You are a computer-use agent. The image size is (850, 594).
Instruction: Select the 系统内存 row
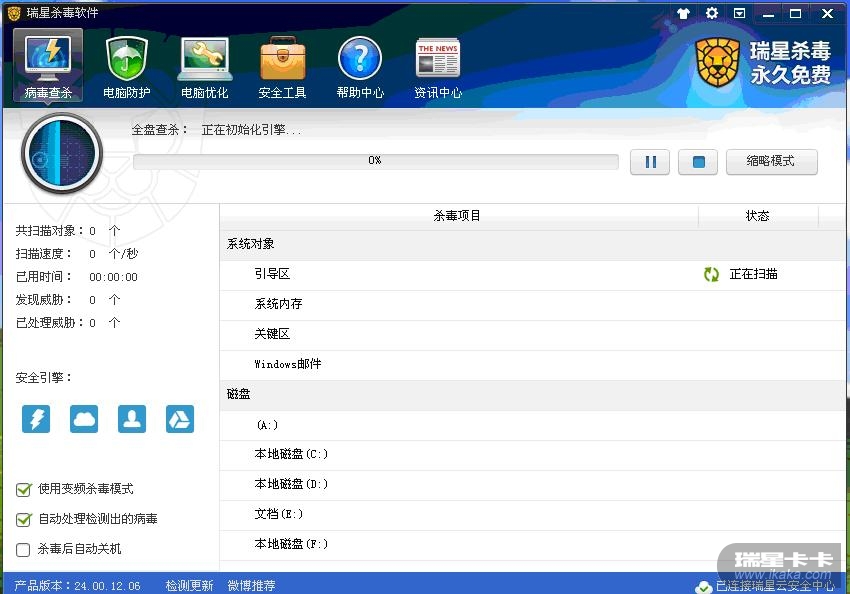pyautogui.click(x=533, y=304)
